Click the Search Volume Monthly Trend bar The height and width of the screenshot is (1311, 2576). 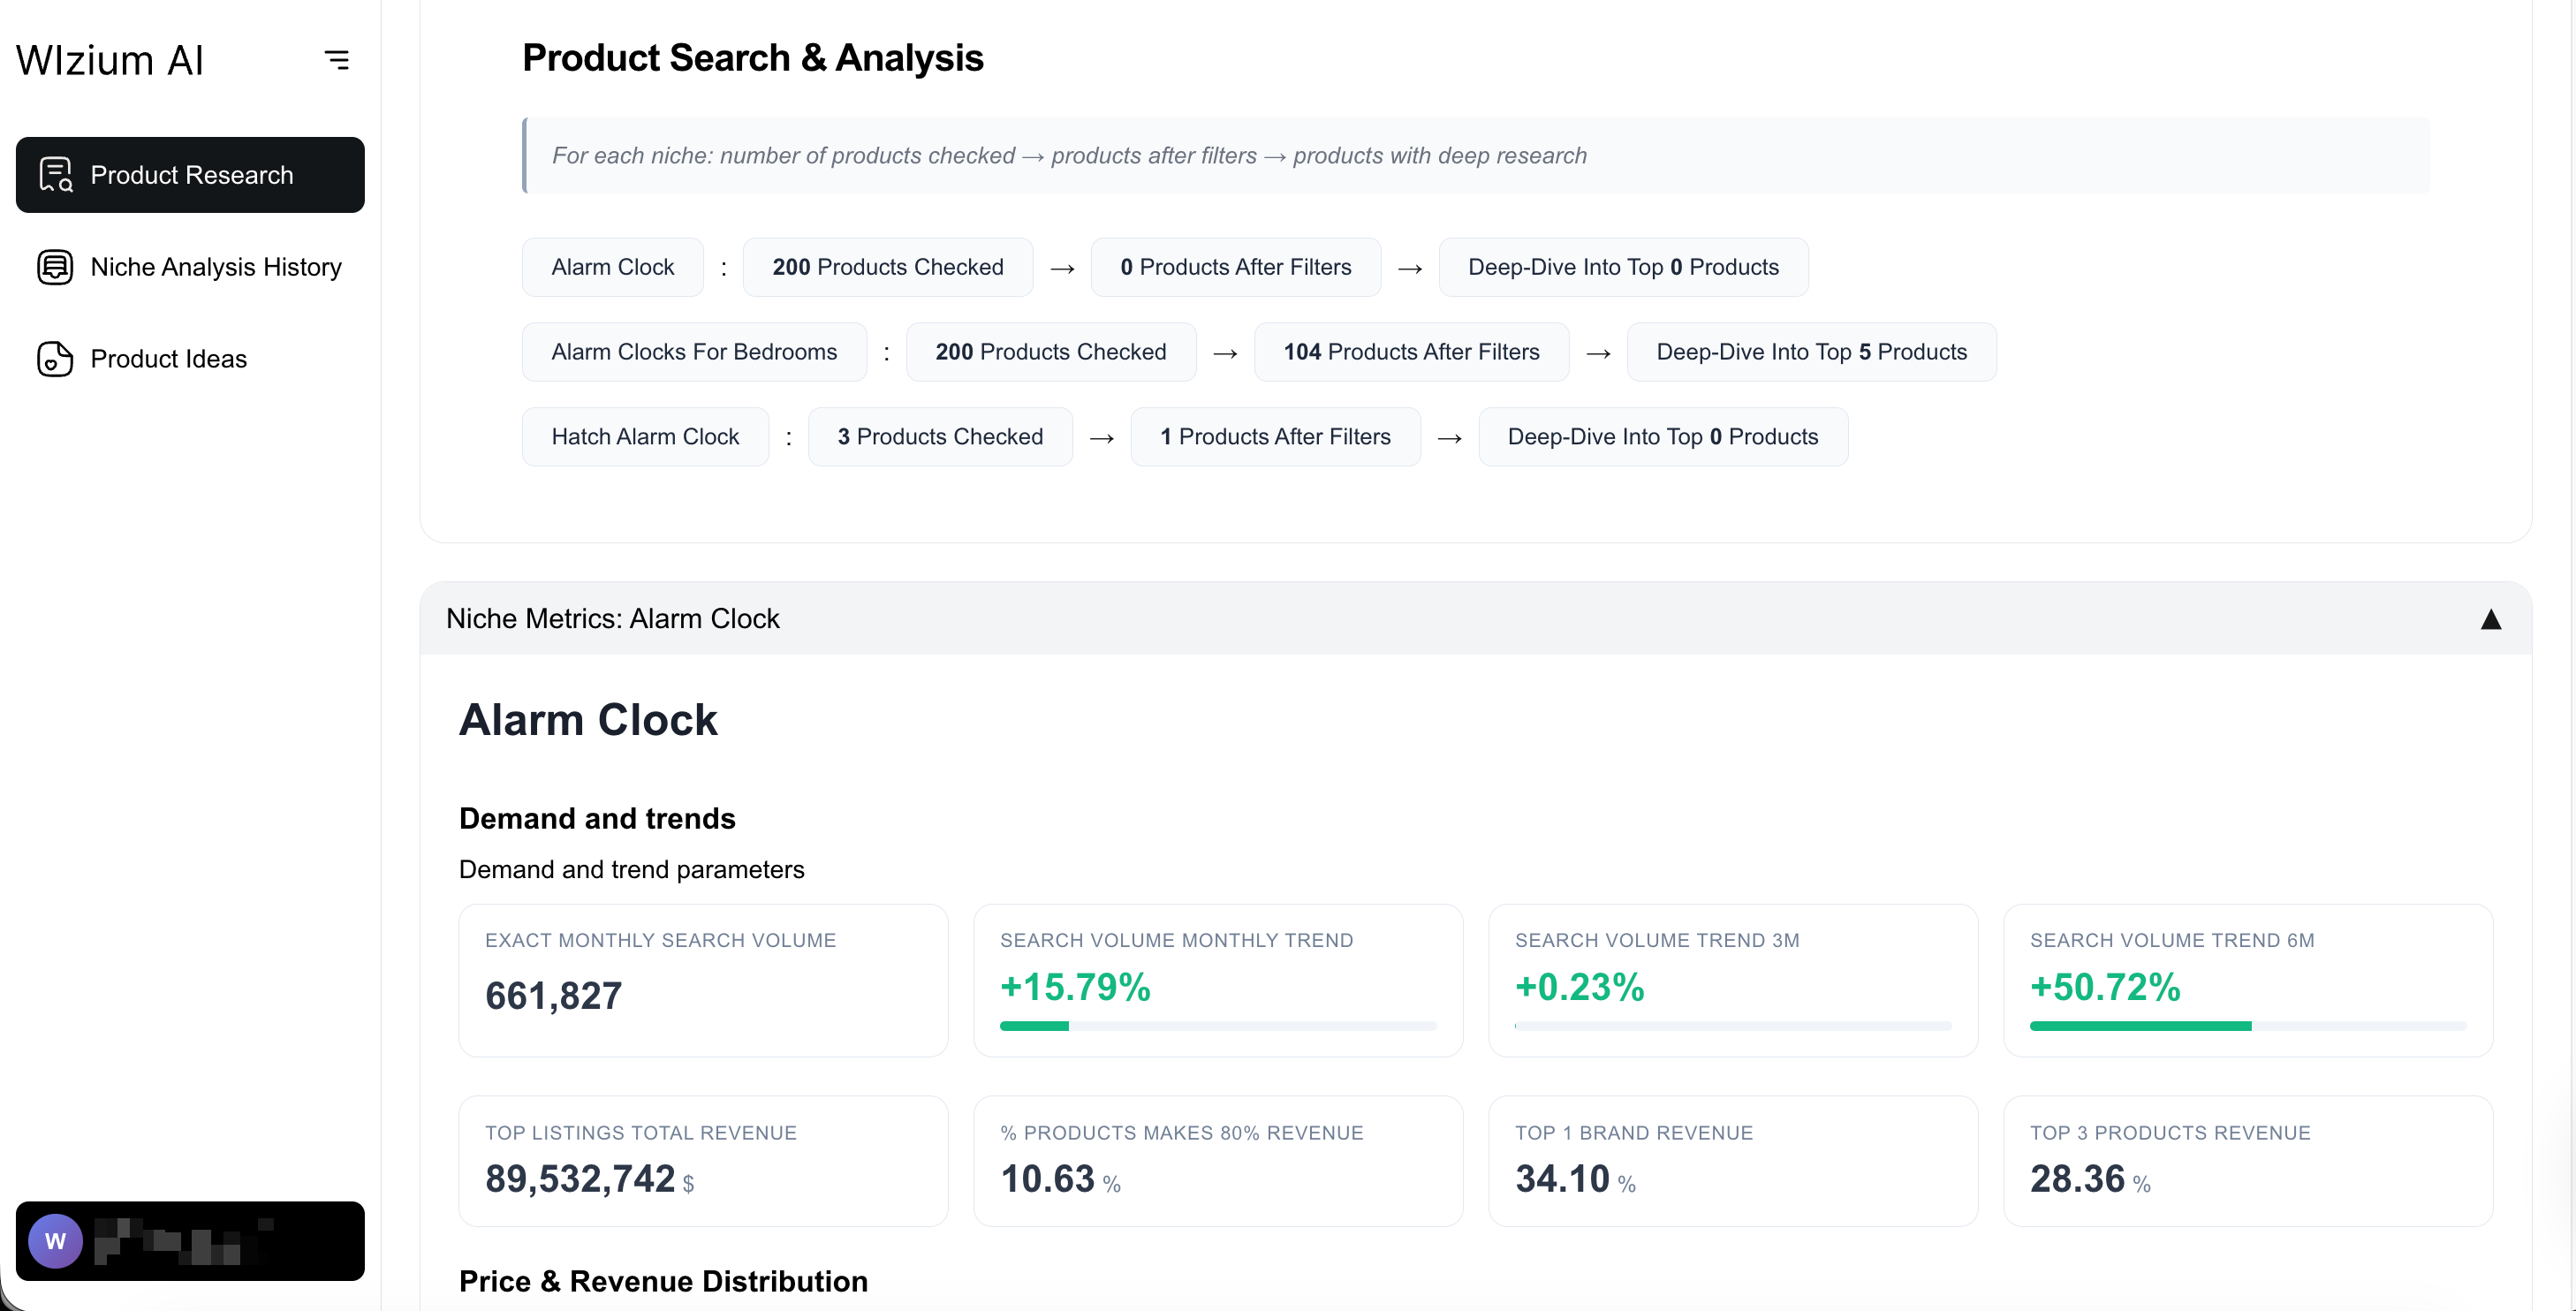point(1217,1026)
